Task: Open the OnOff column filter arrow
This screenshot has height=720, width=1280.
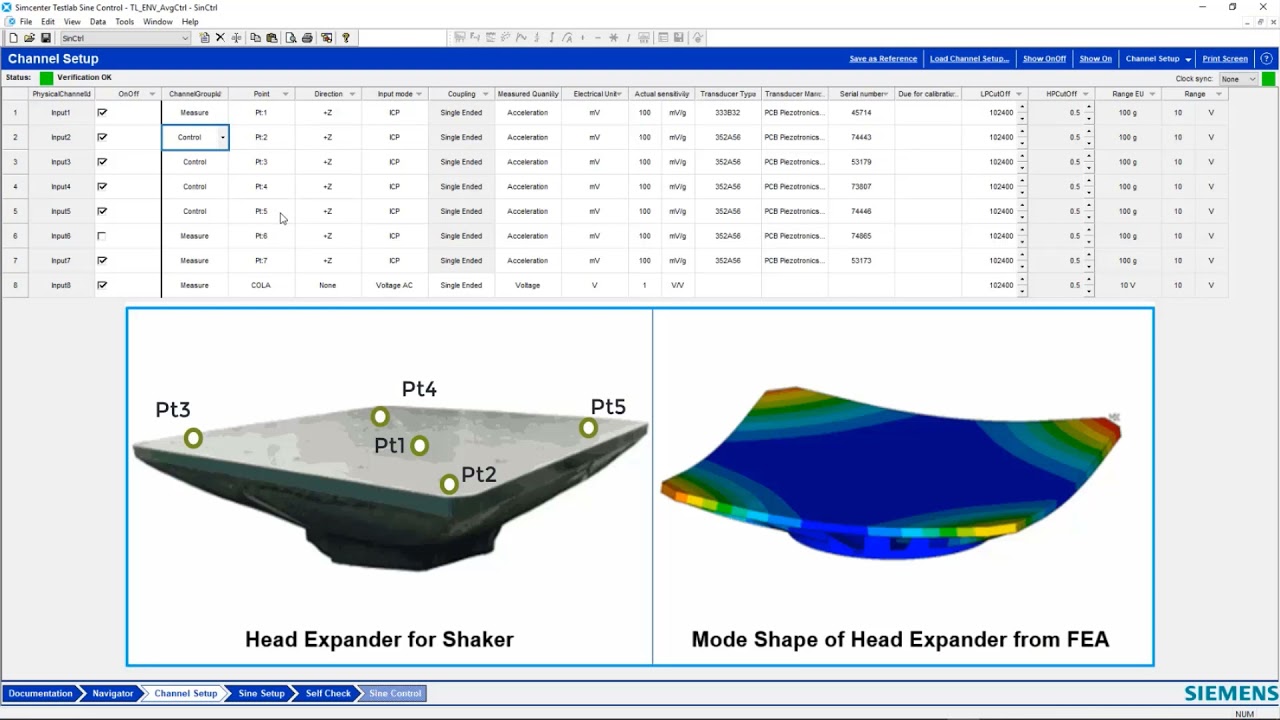Action: 152,94
